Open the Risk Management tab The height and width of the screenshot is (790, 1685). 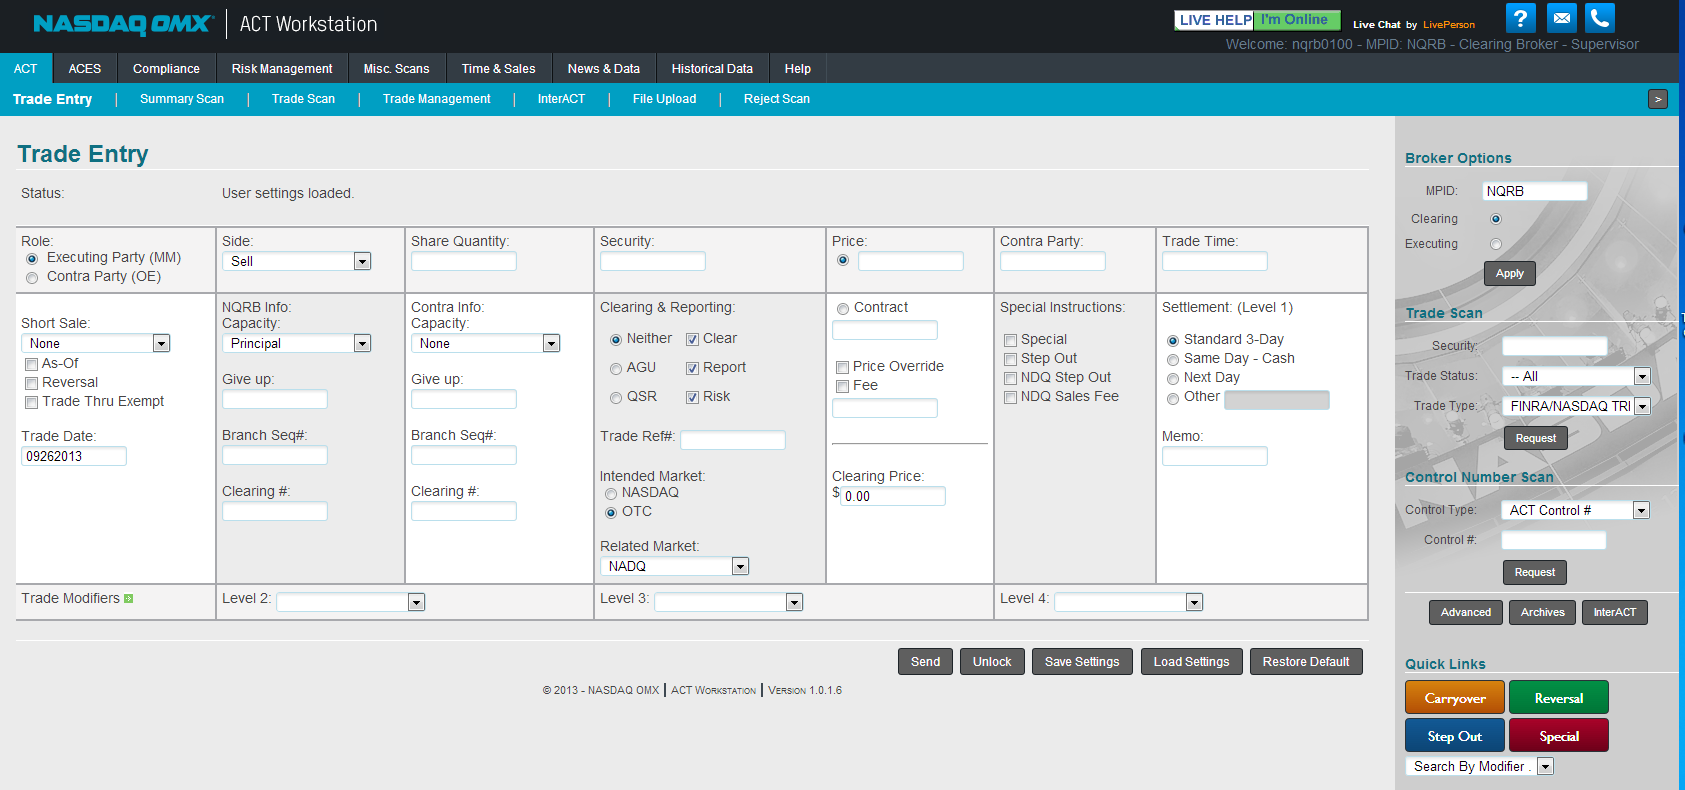pyautogui.click(x=282, y=69)
